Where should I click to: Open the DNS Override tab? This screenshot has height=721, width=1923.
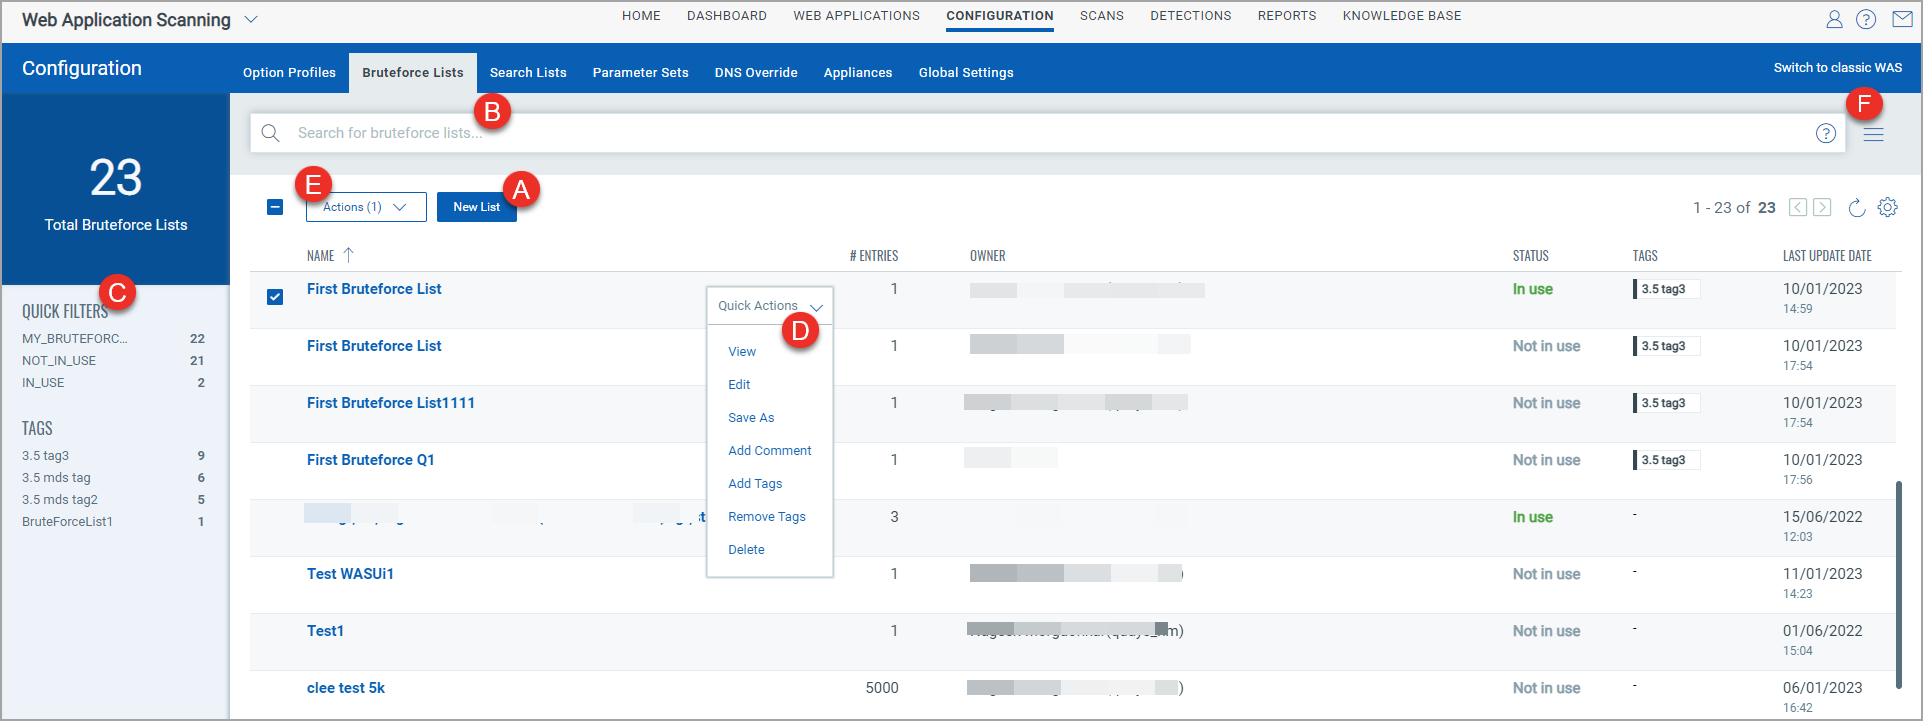pyautogui.click(x=756, y=73)
